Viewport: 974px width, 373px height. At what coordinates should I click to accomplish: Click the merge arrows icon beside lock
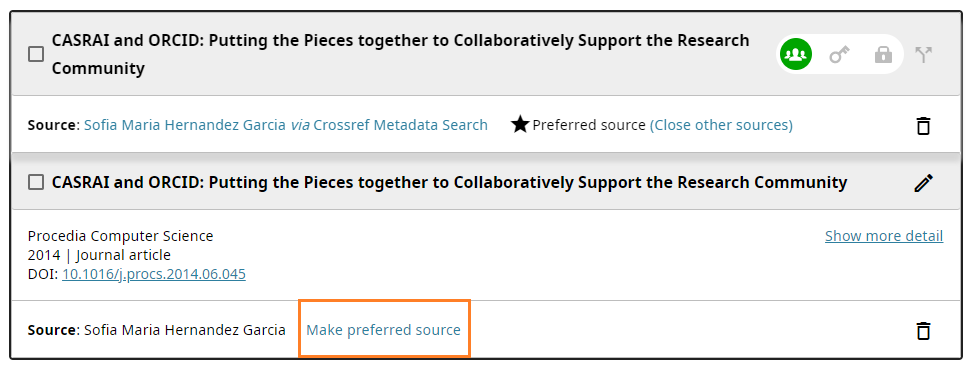(x=924, y=55)
